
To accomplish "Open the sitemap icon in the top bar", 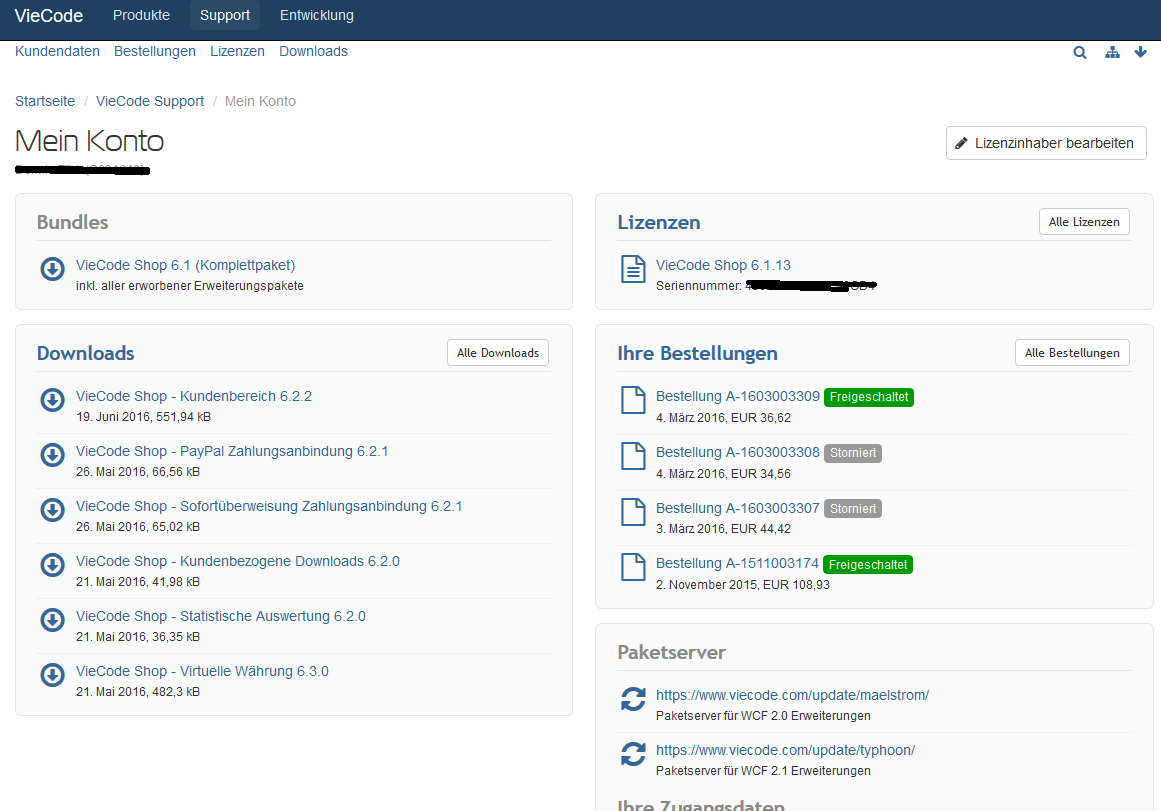I will (1112, 53).
